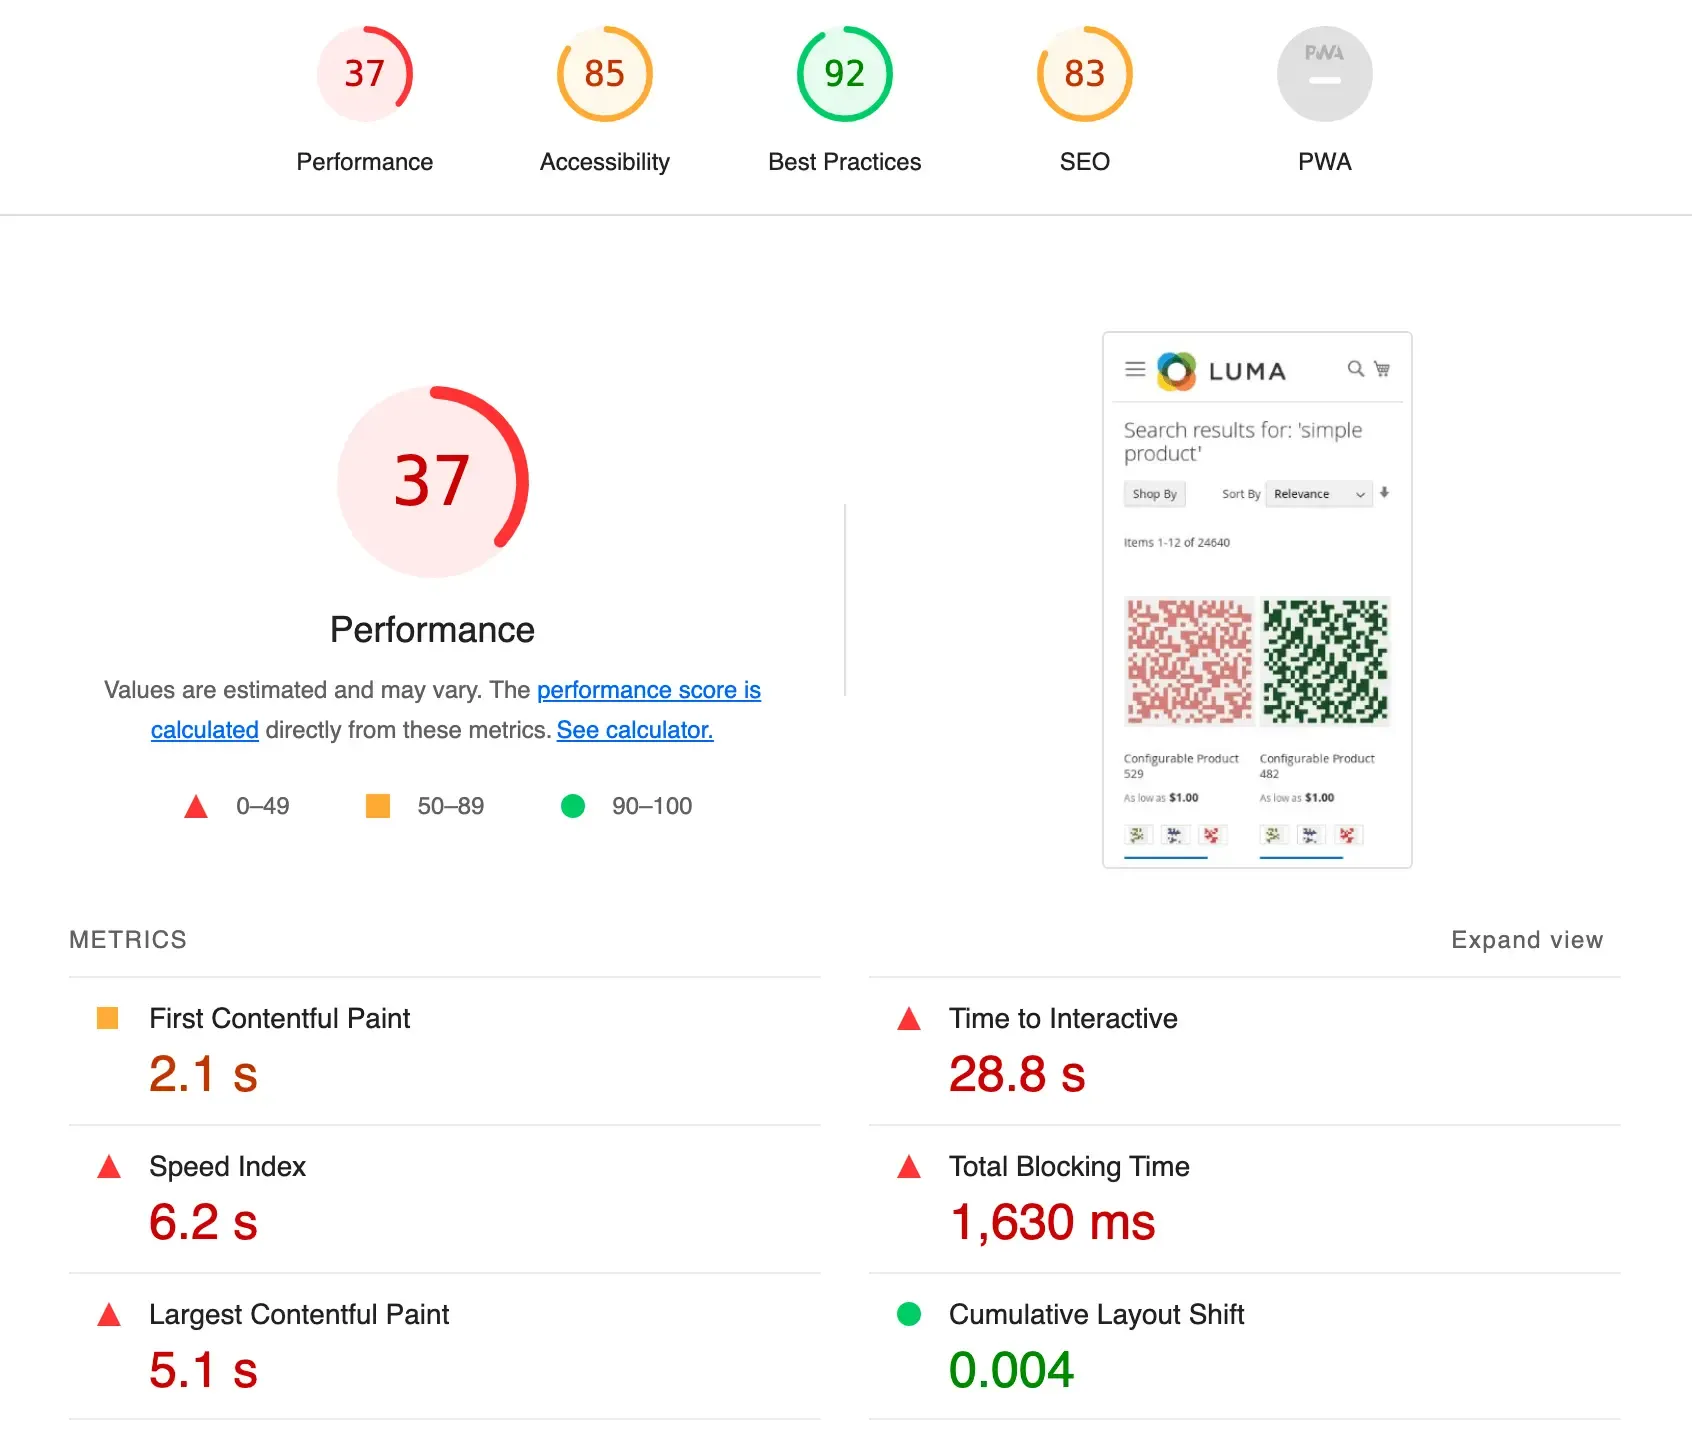The height and width of the screenshot is (1436, 1692).
Task: Expand the Speed Index metric
Action: point(227,1167)
